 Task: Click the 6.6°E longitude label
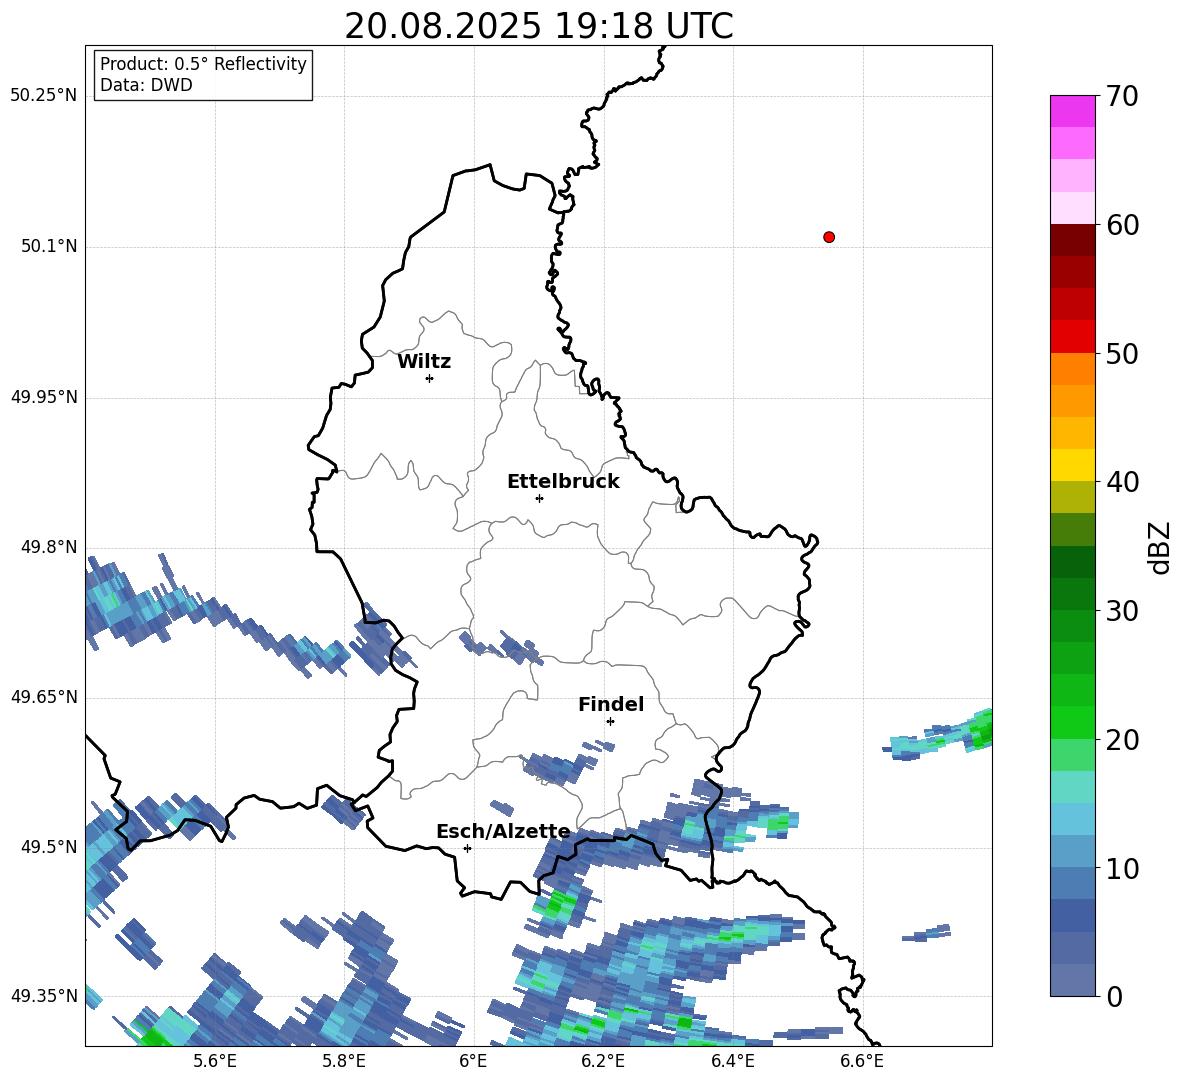862,1061
